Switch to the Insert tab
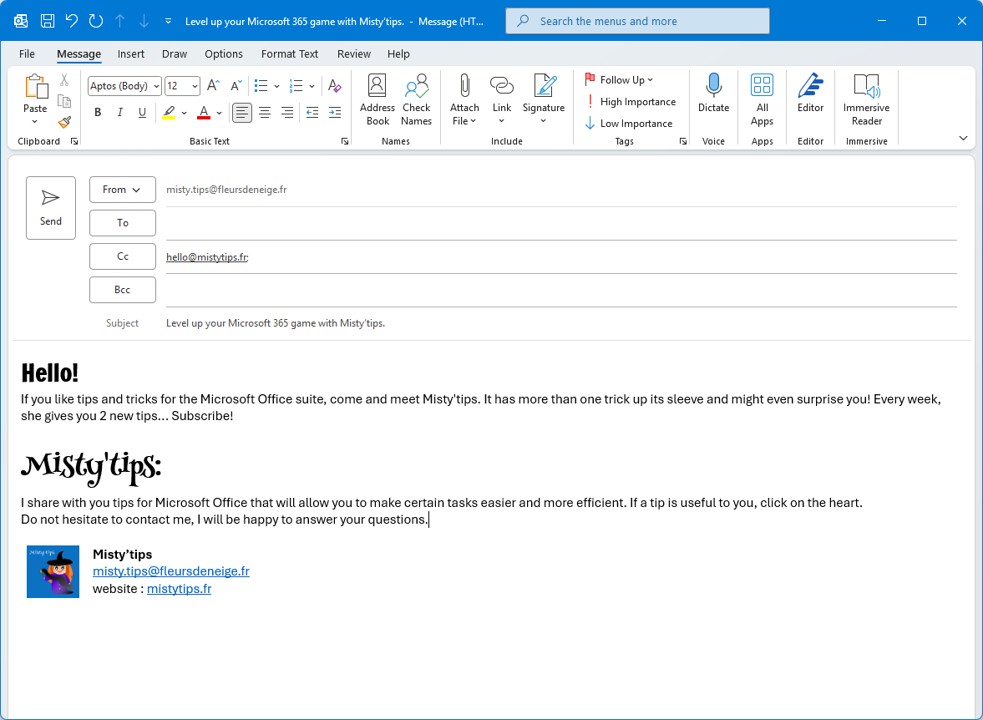Screen dimensions: 983x720 131,54
